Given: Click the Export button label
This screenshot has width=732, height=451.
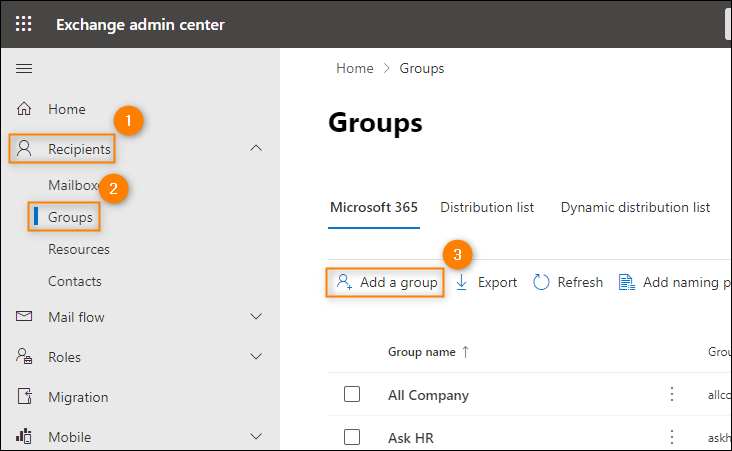Looking at the screenshot, I should tap(497, 282).
